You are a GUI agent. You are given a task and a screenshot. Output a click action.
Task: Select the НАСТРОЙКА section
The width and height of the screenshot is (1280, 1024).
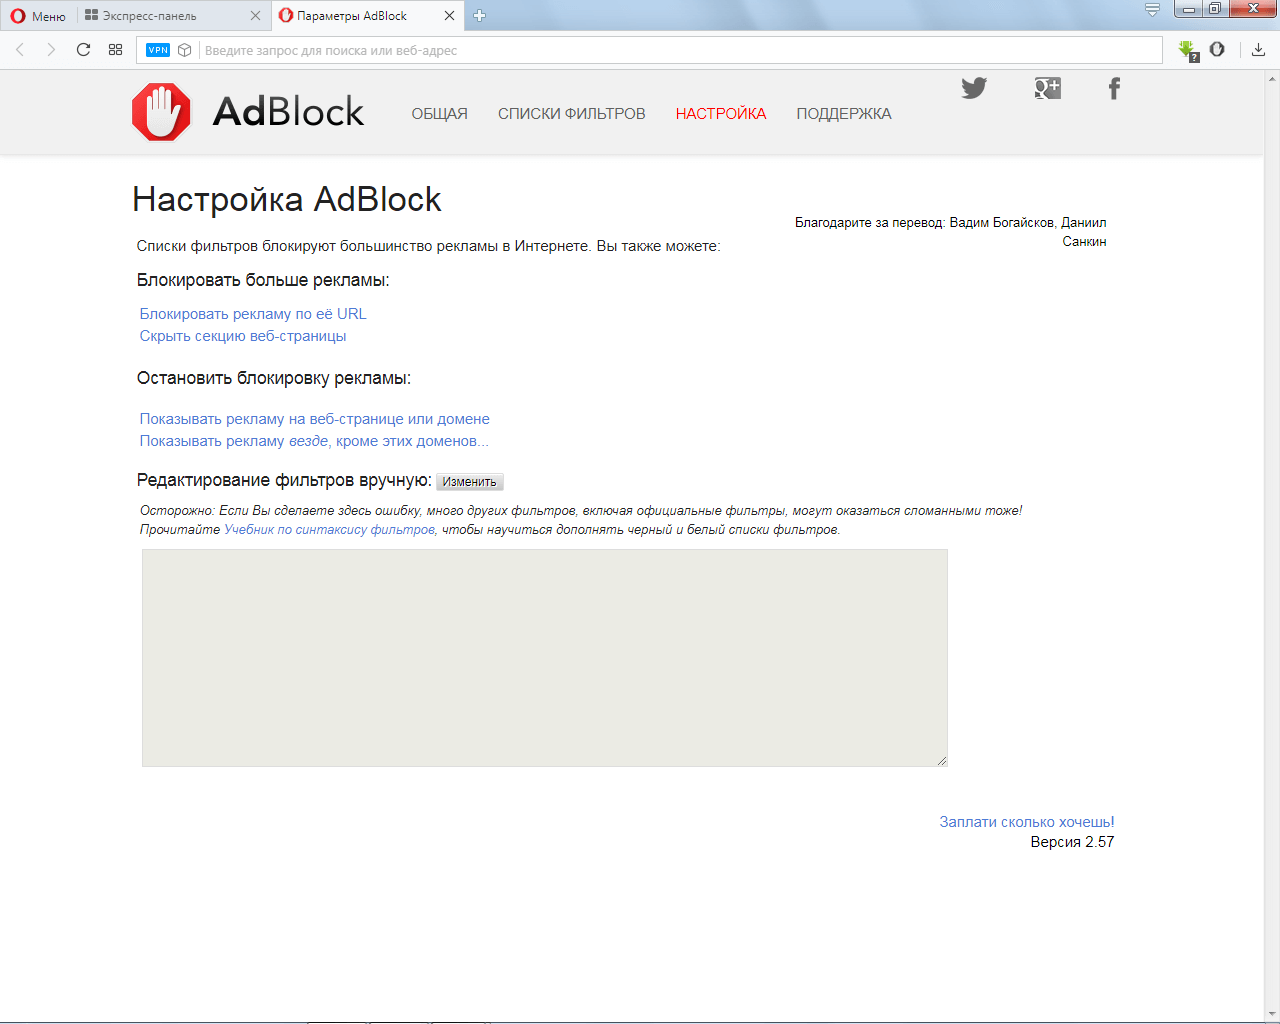click(721, 114)
